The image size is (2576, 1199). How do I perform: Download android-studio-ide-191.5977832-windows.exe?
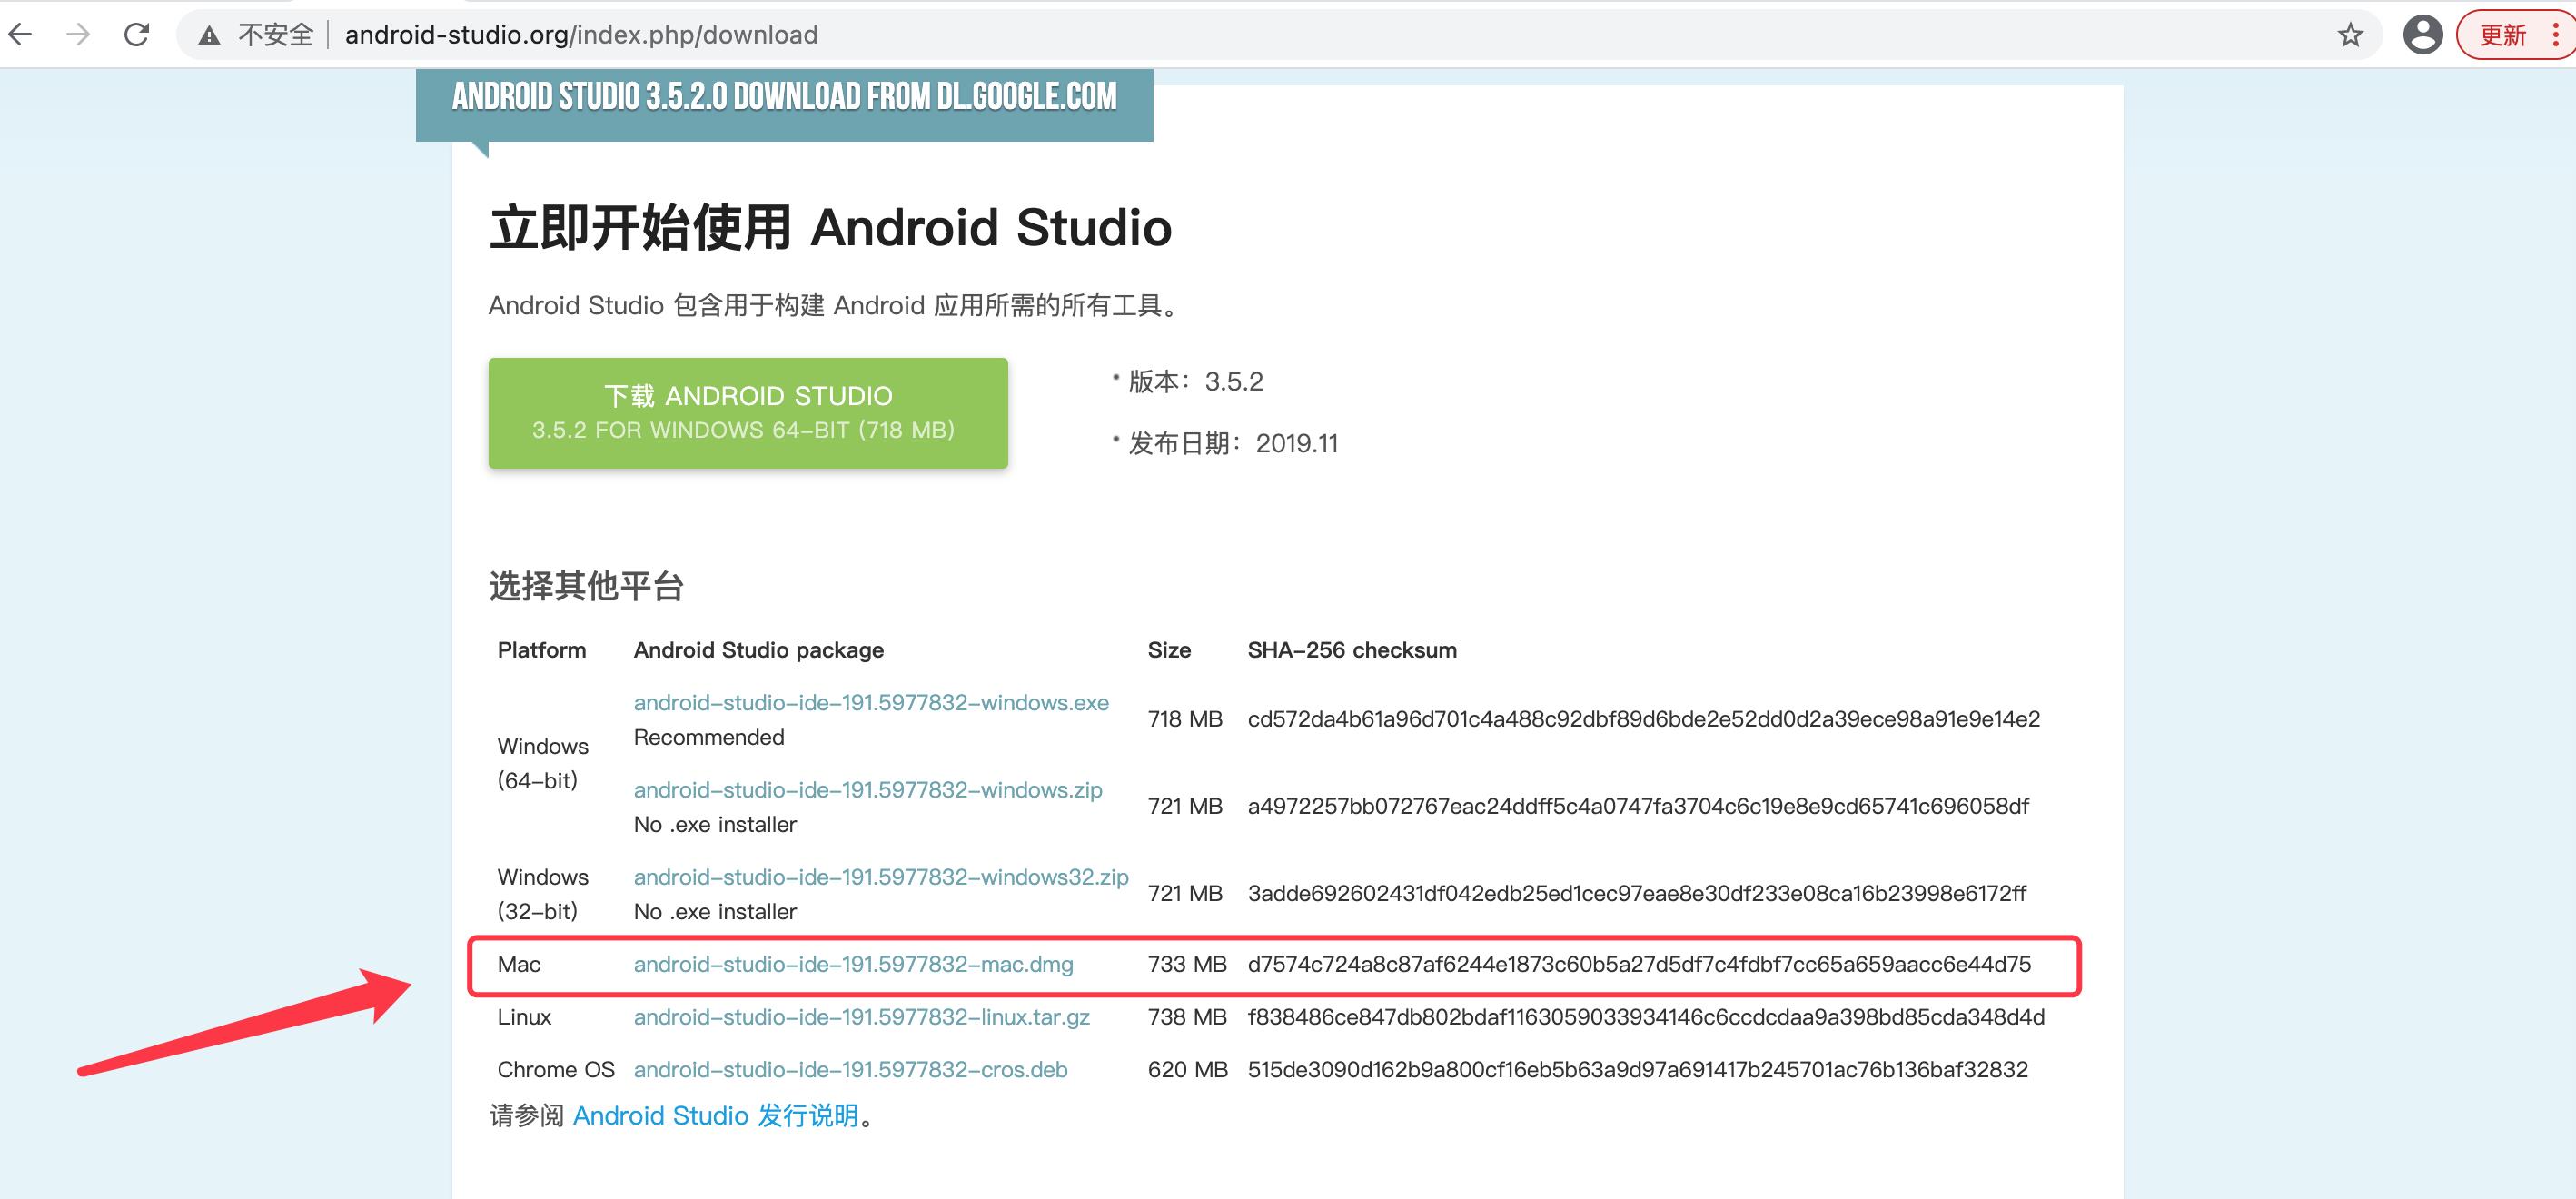point(871,702)
